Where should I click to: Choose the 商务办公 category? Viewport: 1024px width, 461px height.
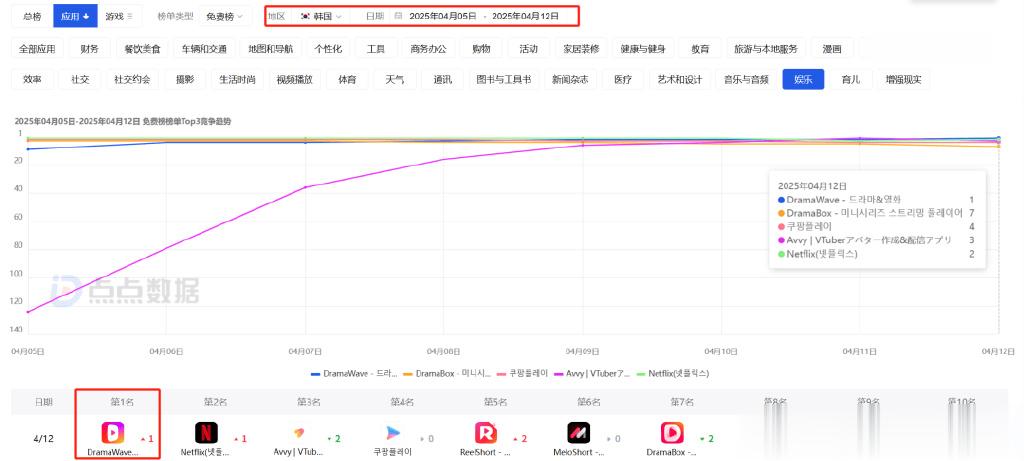(x=428, y=49)
